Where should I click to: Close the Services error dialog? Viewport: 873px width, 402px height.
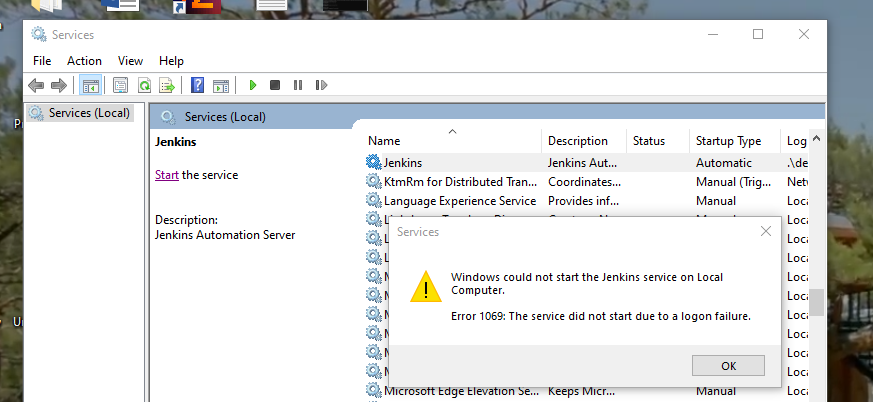click(766, 231)
